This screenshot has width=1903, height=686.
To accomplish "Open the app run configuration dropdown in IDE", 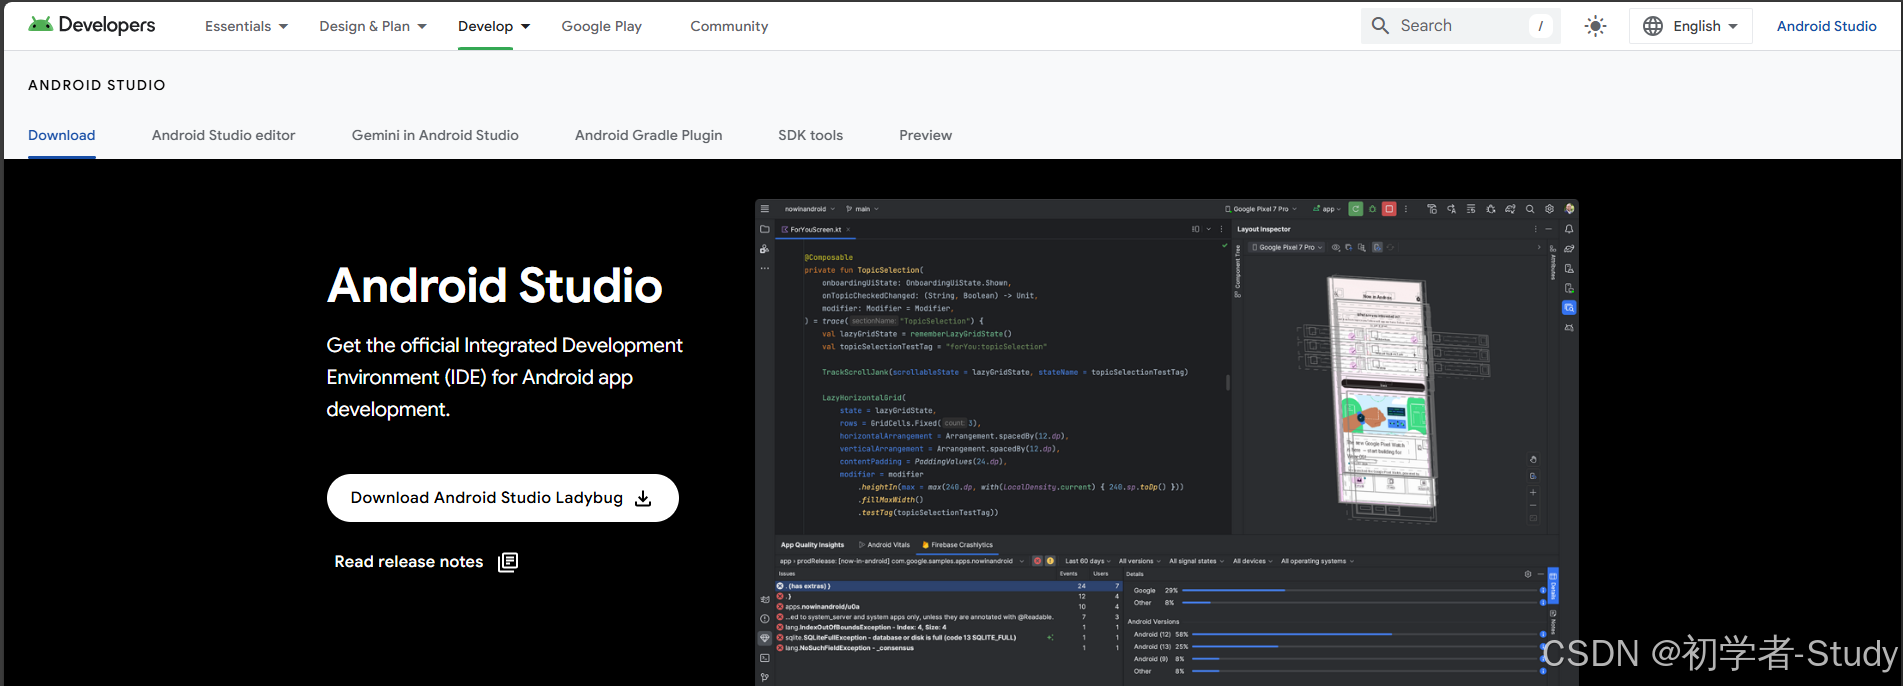I will (x=1327, y=209).
